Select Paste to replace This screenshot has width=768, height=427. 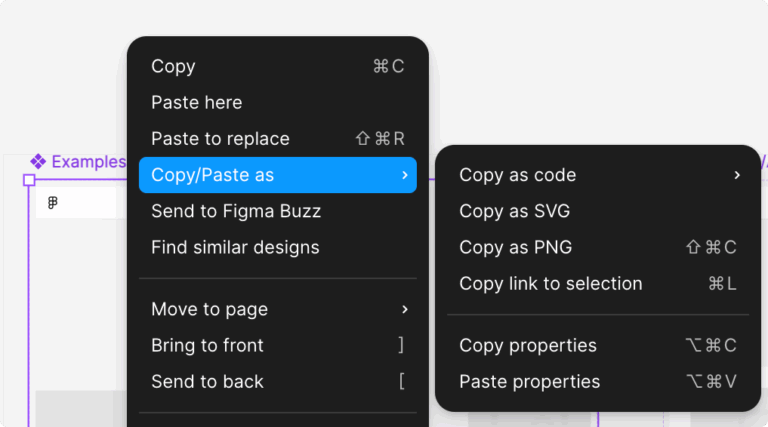(x=220, y=139)
